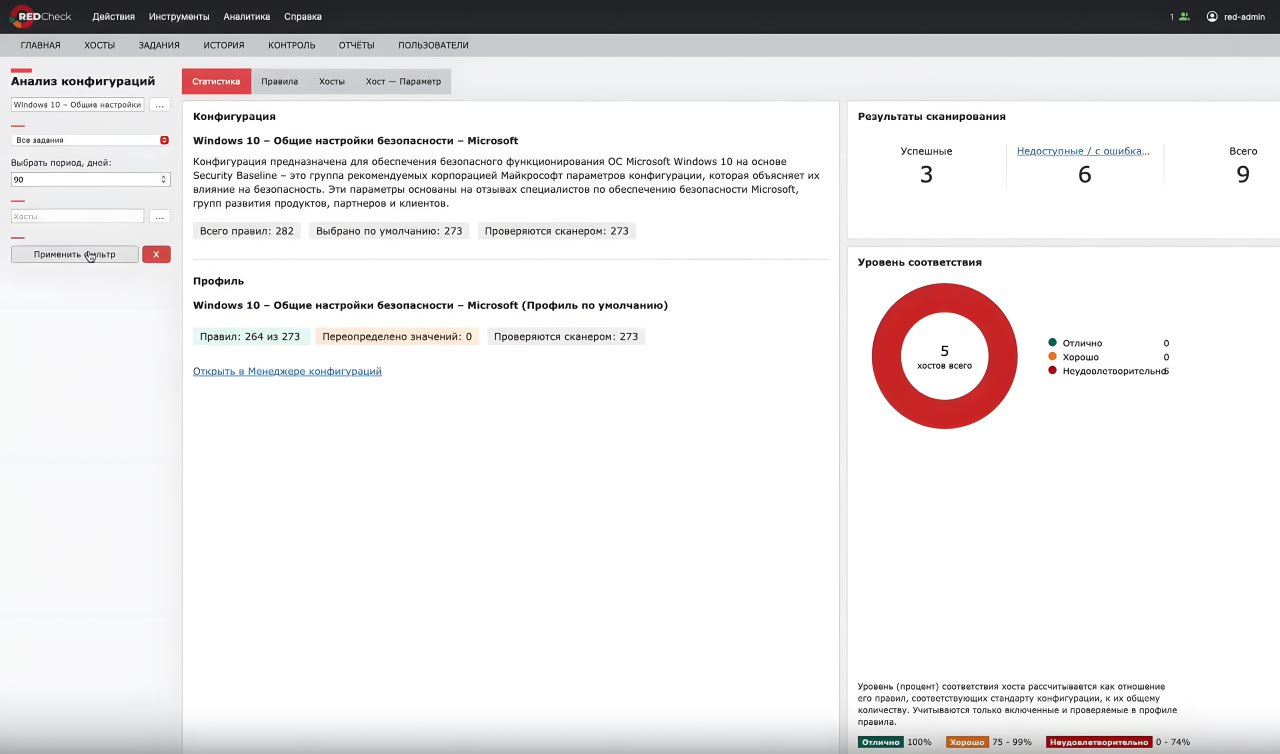Click the Анализ конфигураций heading
Image resolution: width=1280 pixels, height=754 pixels.
[83, 81]
